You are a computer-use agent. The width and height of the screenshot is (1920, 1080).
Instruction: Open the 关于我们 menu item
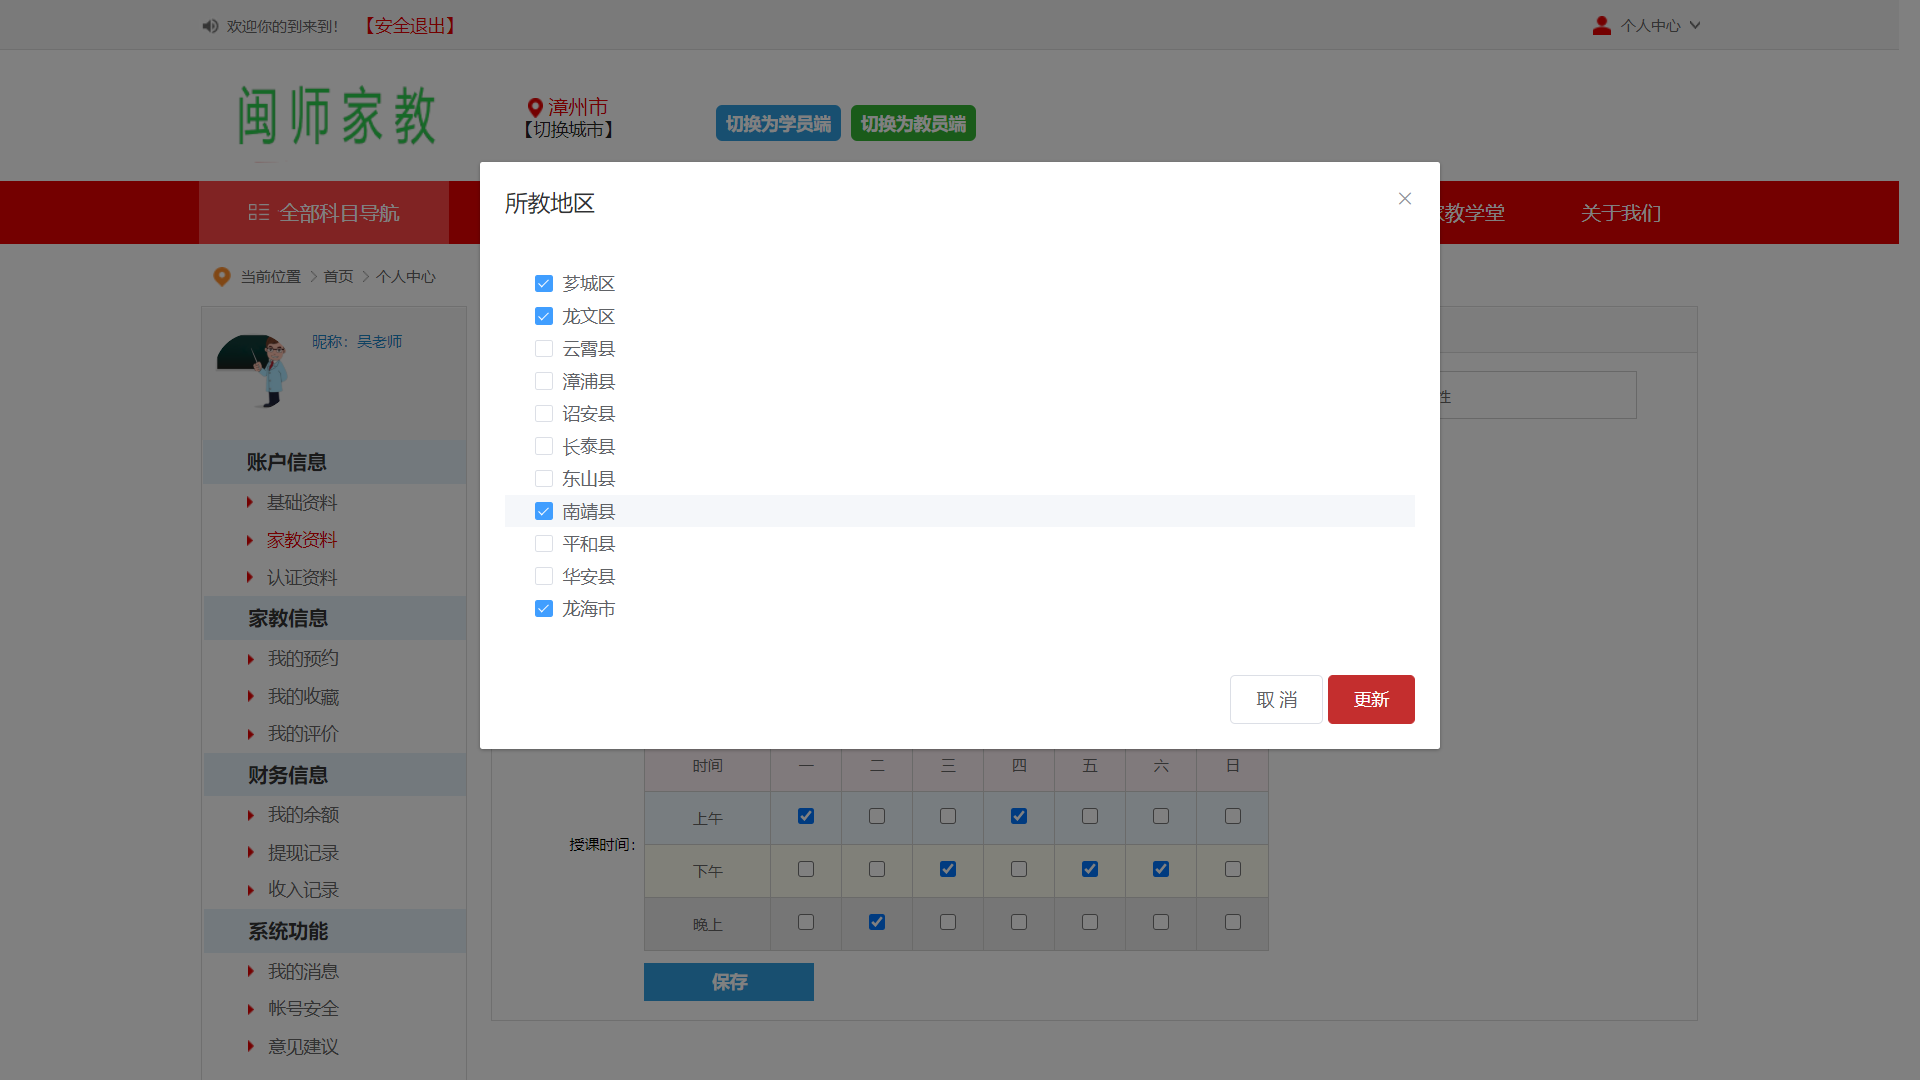[x=1620, y=213]
